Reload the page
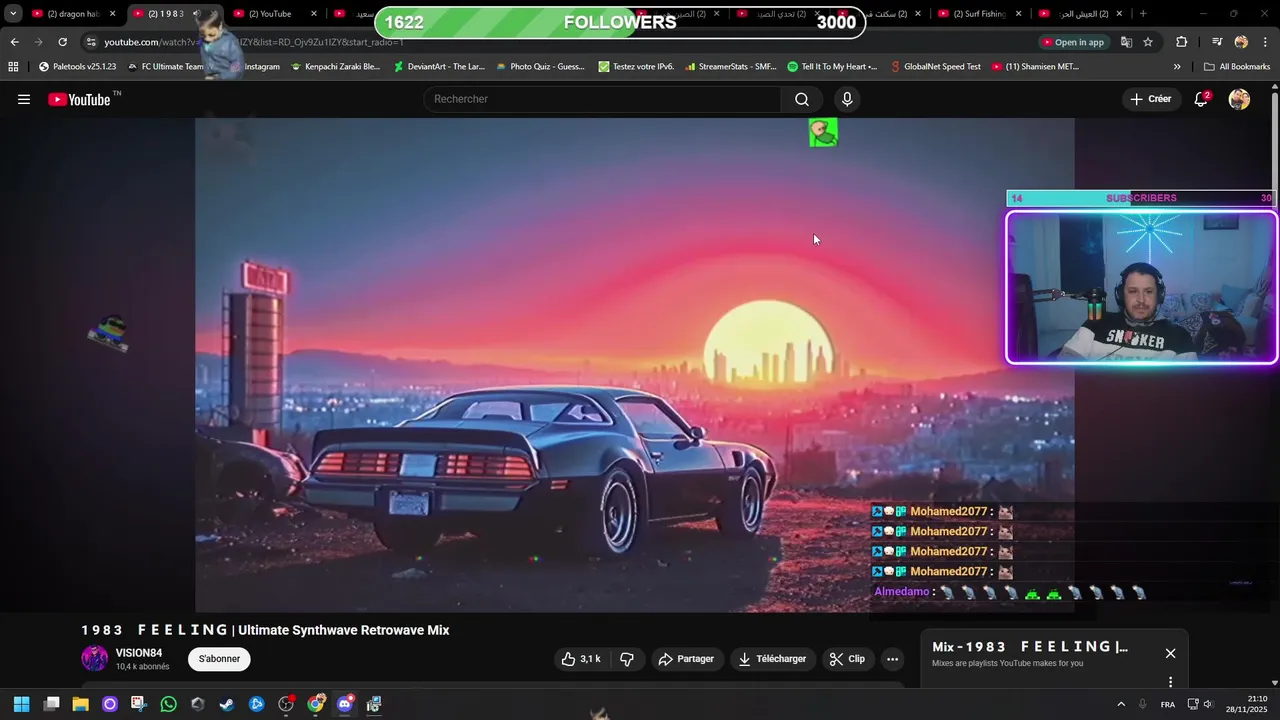The height and width of the screenshot is (720, 1280). pos(62,42)
